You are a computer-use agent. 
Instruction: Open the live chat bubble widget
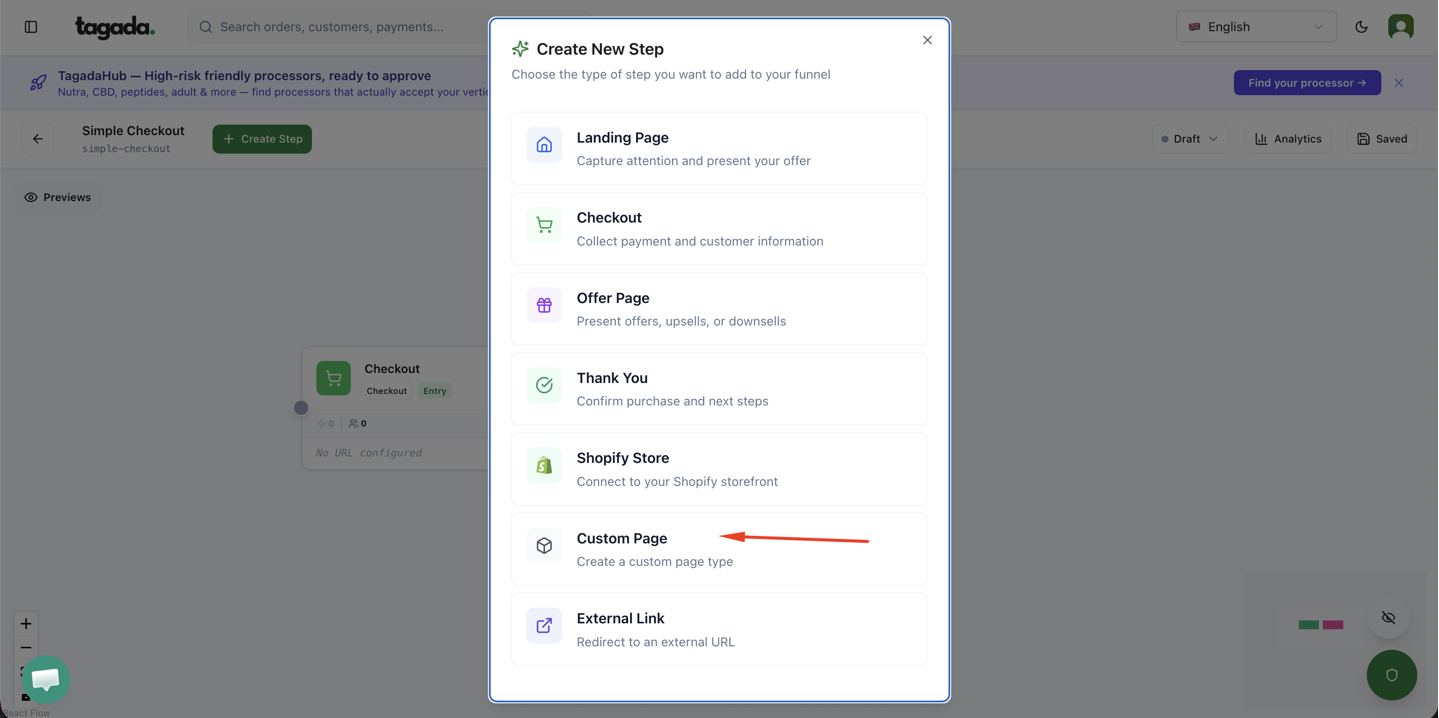point(45,679)
